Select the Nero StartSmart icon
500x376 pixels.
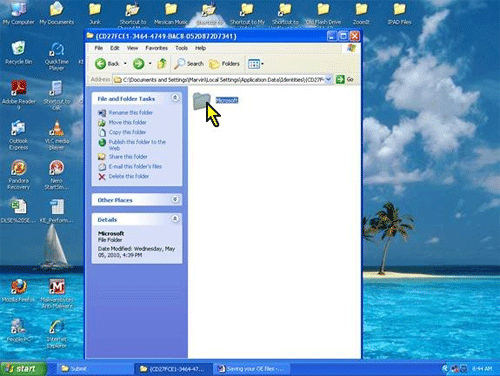coord(57,175)
